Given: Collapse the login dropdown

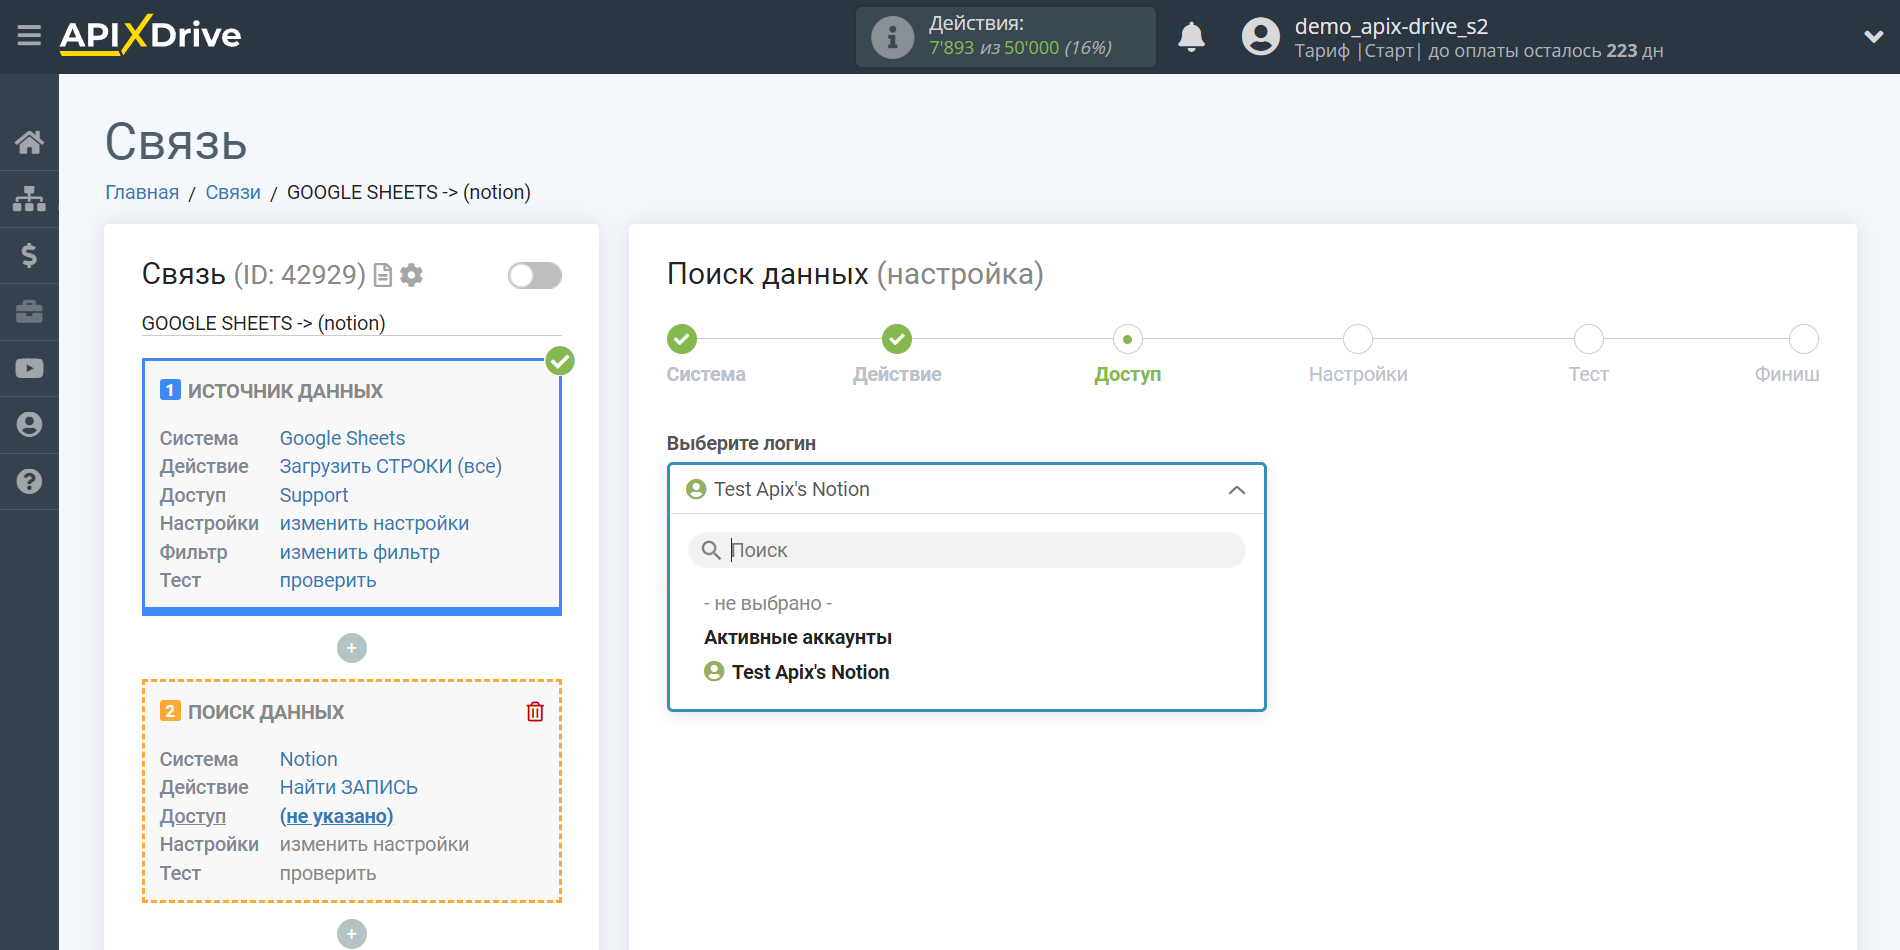Looking at the screenshot, I should tap(1237, 490).
